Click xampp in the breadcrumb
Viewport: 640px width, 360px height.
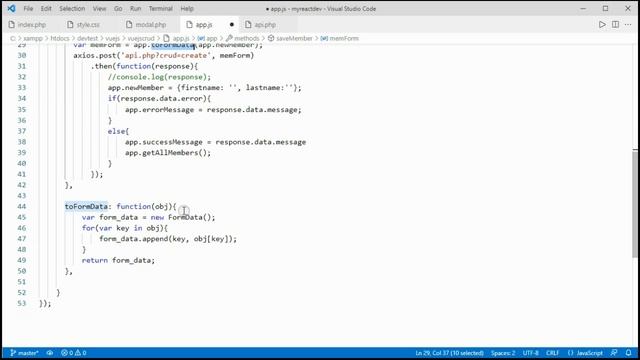[33, 38]
